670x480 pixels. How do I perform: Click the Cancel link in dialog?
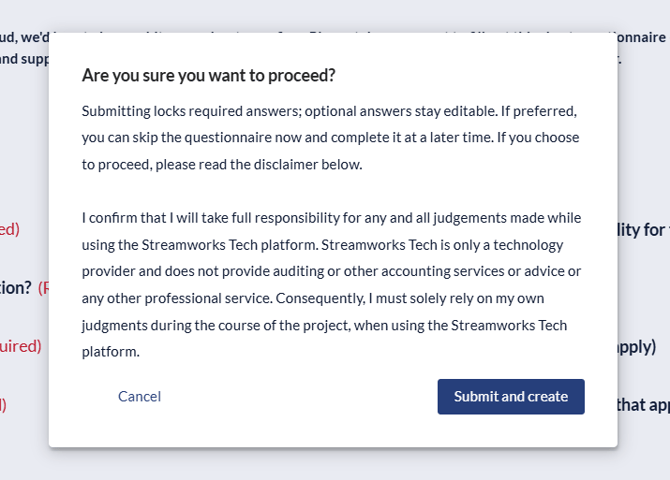pyautogui.click(x=139, y=396)
